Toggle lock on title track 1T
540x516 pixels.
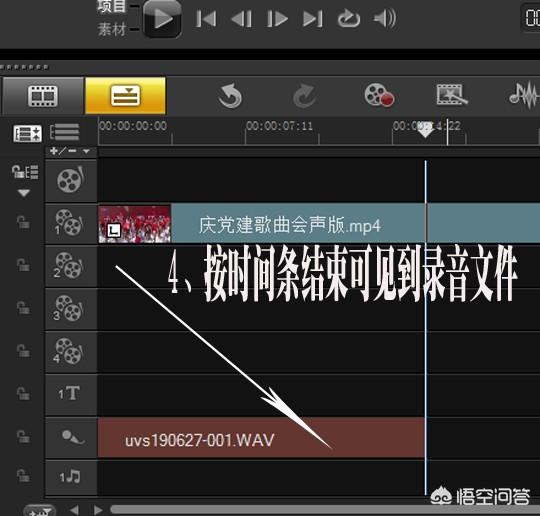pyautogui.click(x=23, y=393)
